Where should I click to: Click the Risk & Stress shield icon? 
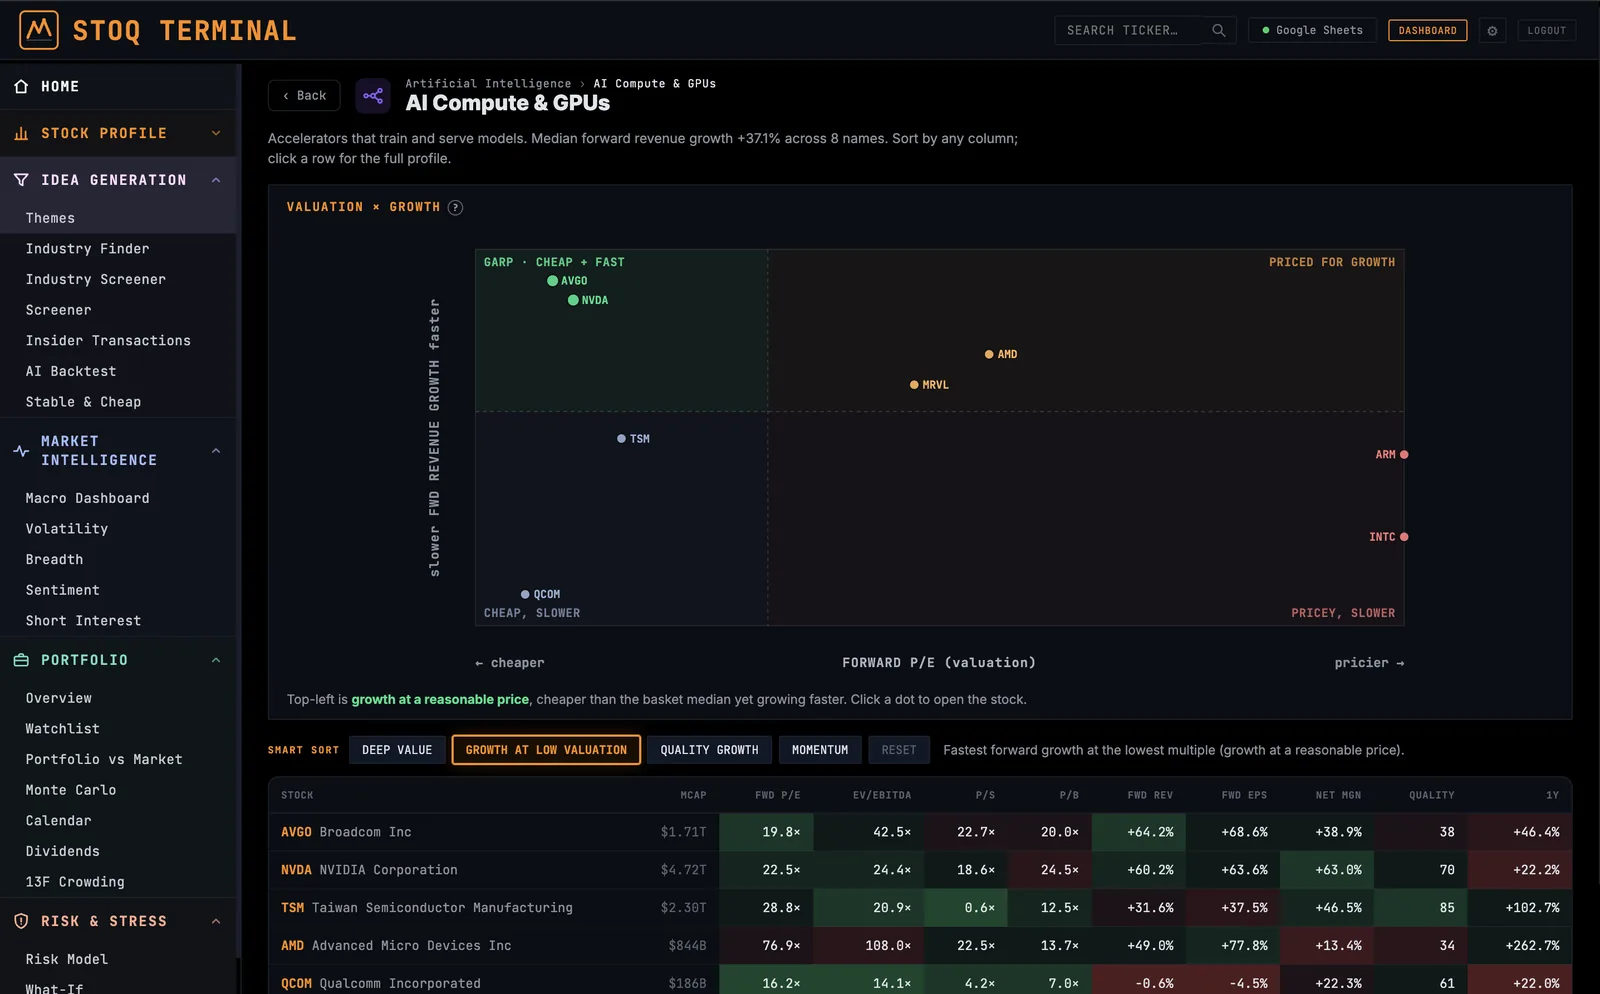pyautogui.click(x=21, y=921)
